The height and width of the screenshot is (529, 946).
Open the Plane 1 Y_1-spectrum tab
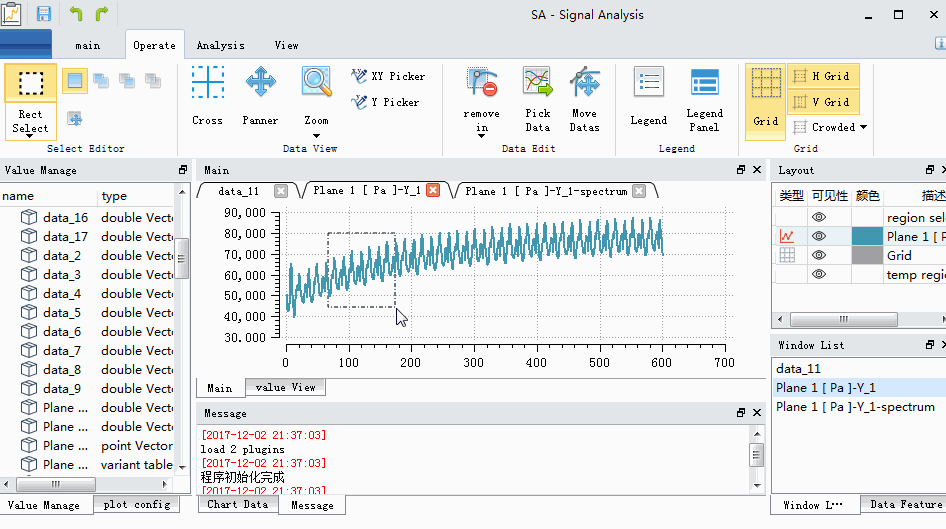point(546,191)
